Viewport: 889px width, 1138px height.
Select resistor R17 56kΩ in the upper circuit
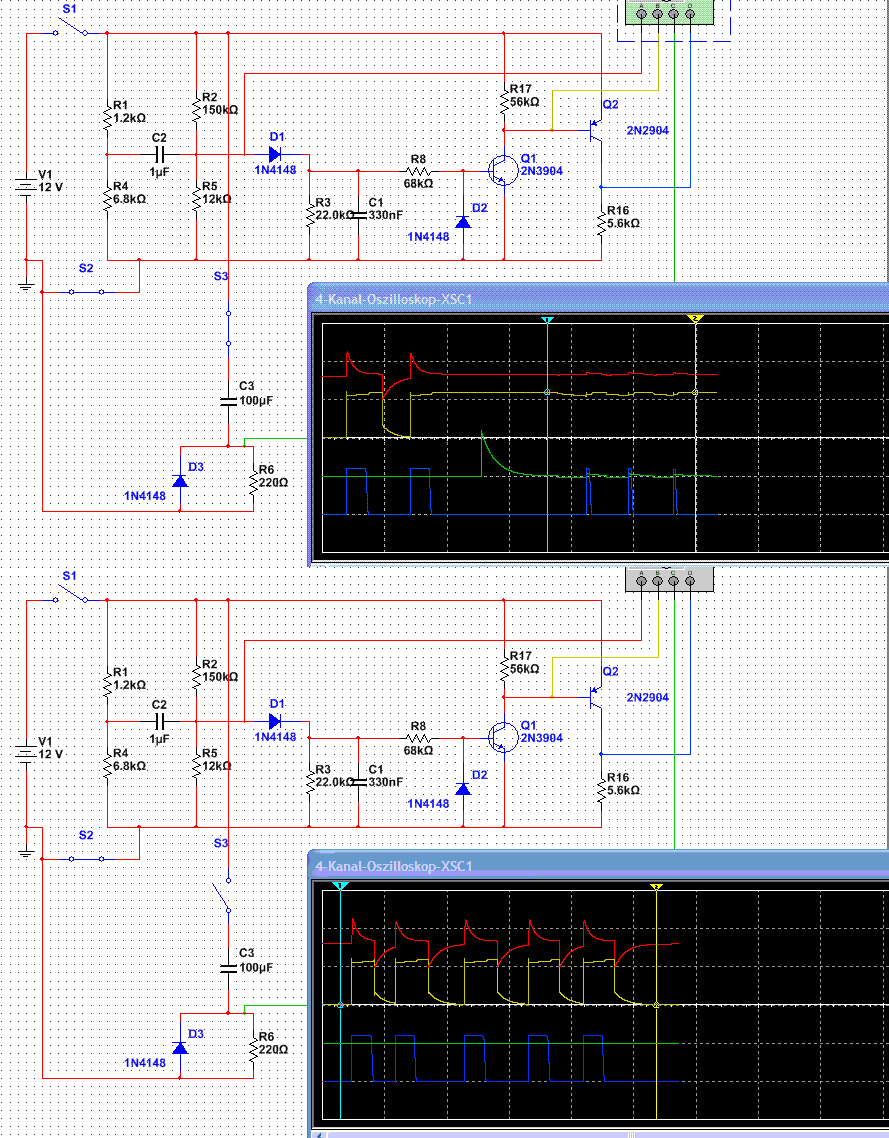(x=504, y=99)
